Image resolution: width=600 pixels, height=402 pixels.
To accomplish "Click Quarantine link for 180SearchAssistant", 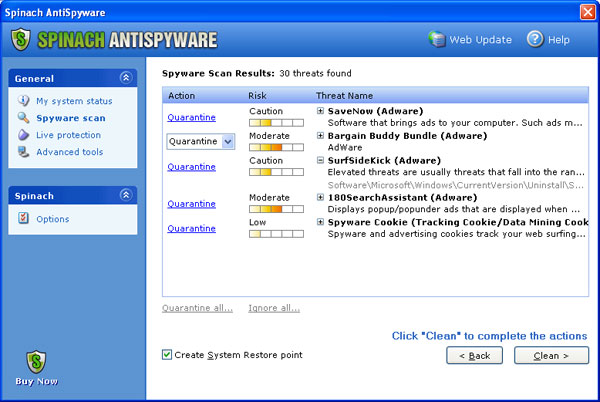I will pyautogui.click(x=191, y=203).
